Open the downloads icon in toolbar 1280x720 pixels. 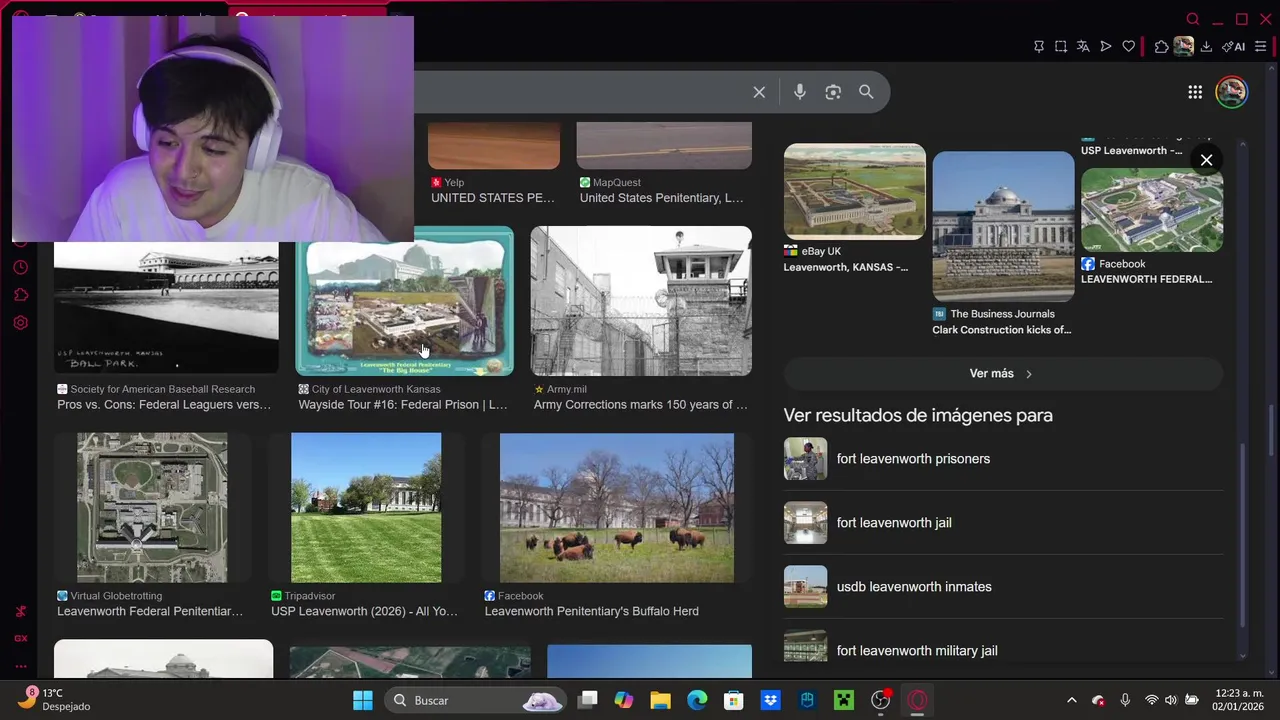click(1207, 46)
